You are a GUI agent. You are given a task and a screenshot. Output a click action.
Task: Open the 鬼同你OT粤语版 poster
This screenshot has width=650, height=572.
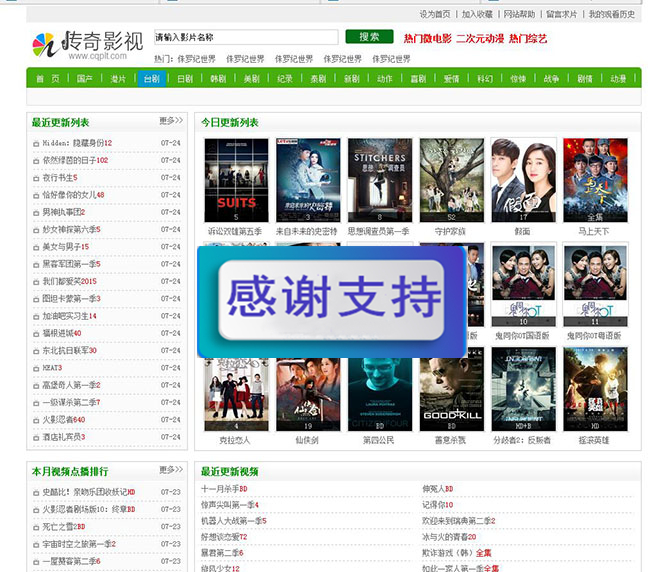595,285
